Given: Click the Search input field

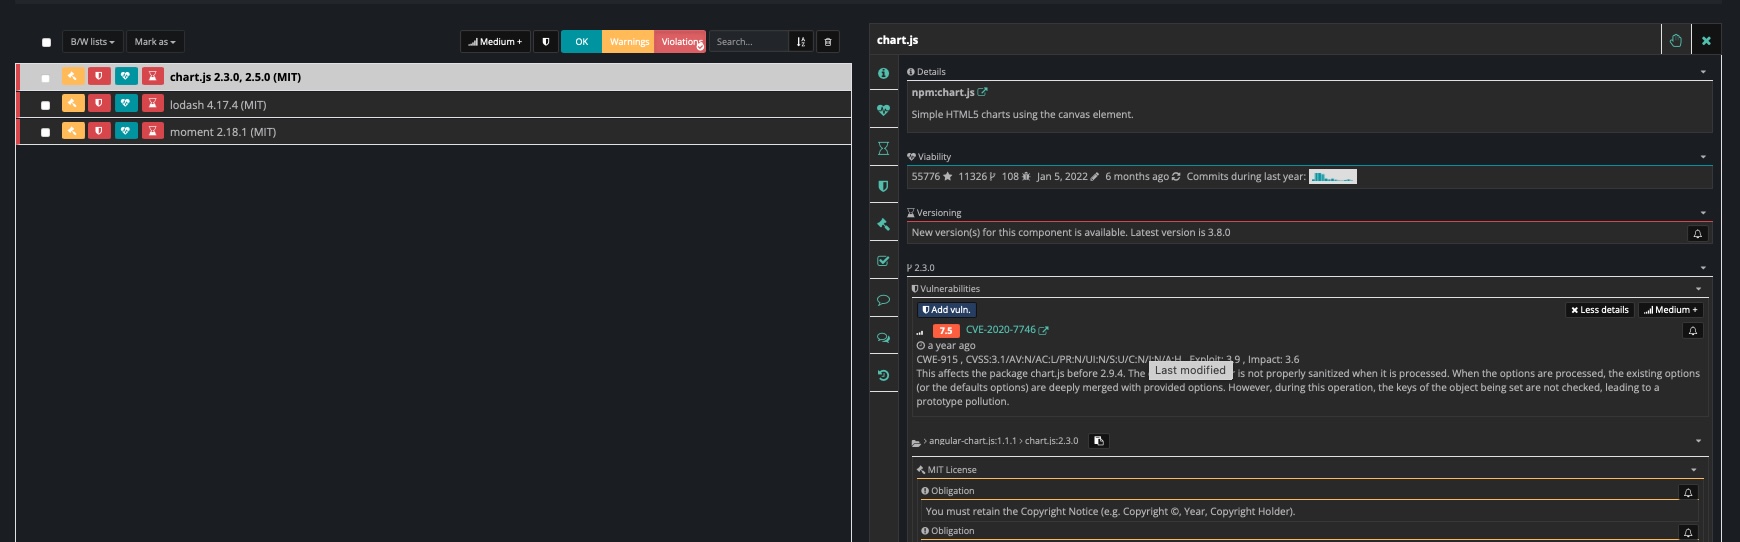Looking at the screenshot, I should click(x=749, y=42).
